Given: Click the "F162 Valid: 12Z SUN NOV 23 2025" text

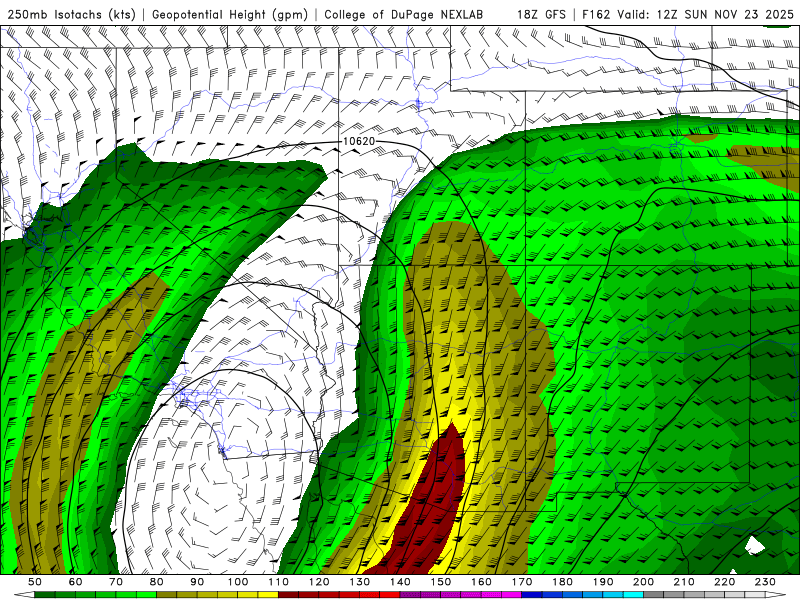Looking at the screenshot, I should 688,14.
